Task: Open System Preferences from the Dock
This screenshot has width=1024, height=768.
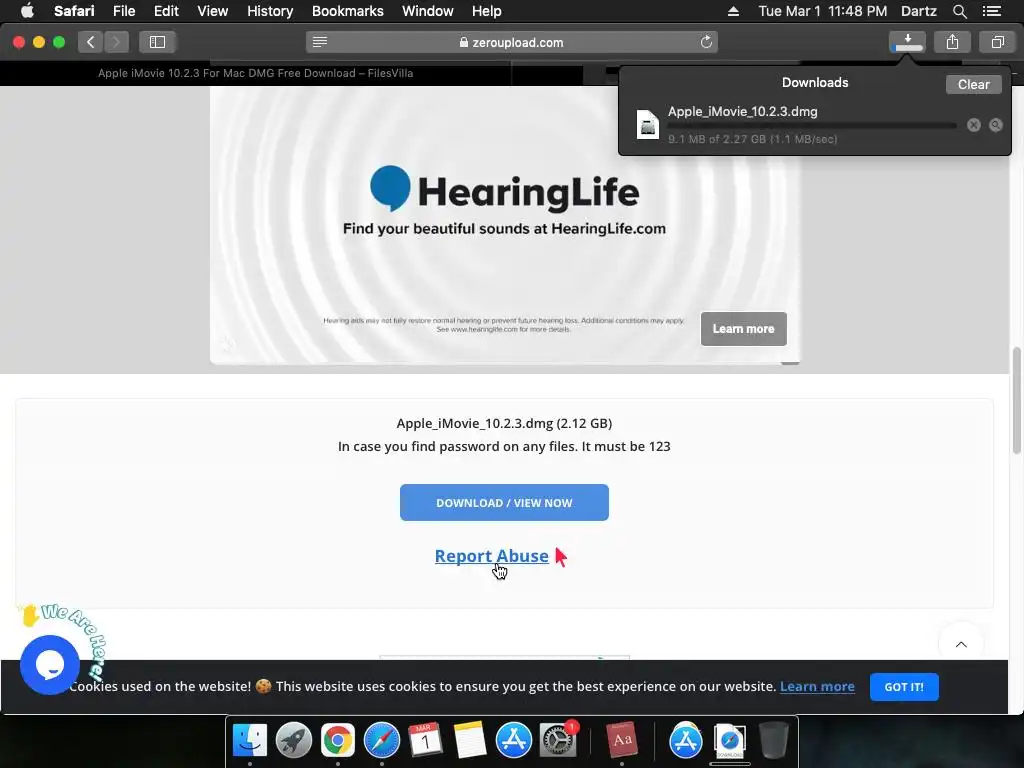Action: coord(558,741)
